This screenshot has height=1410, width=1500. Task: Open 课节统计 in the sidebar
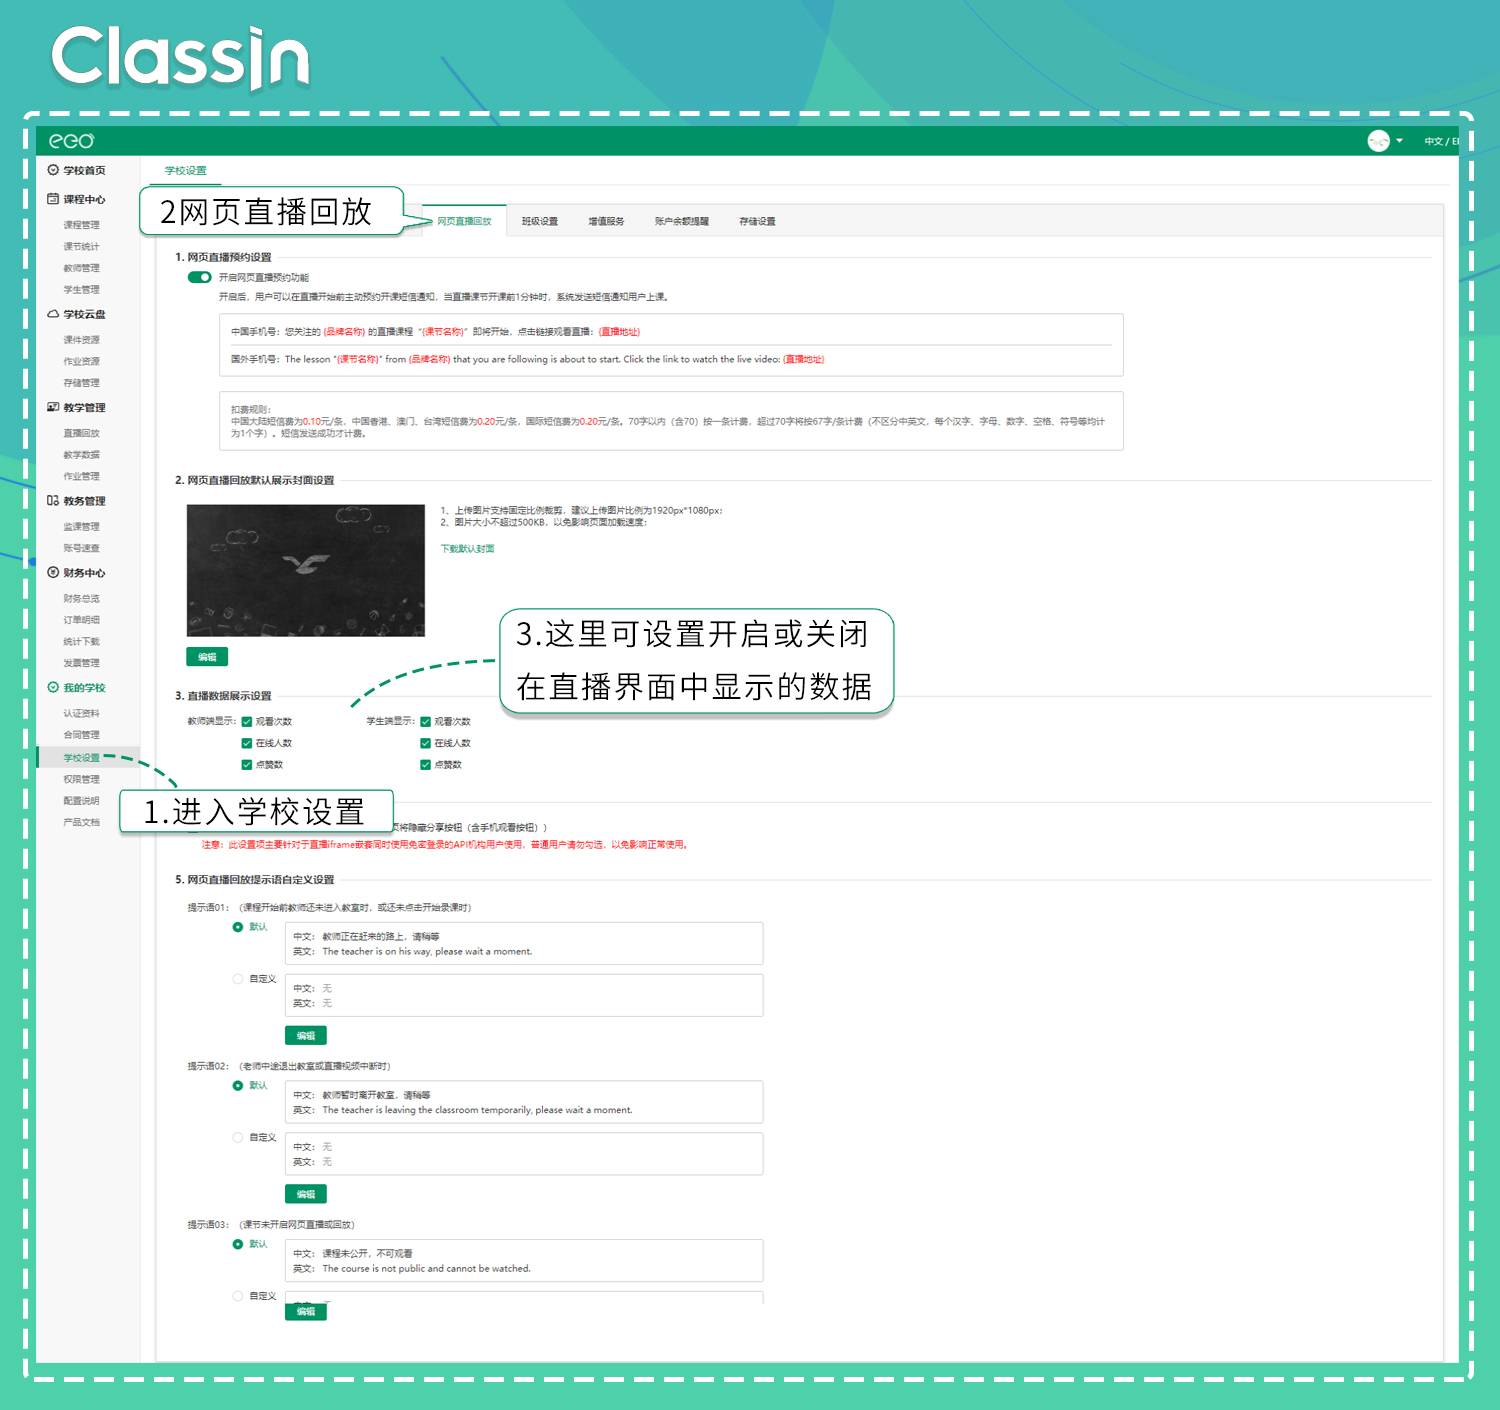[x=81, y=246]
